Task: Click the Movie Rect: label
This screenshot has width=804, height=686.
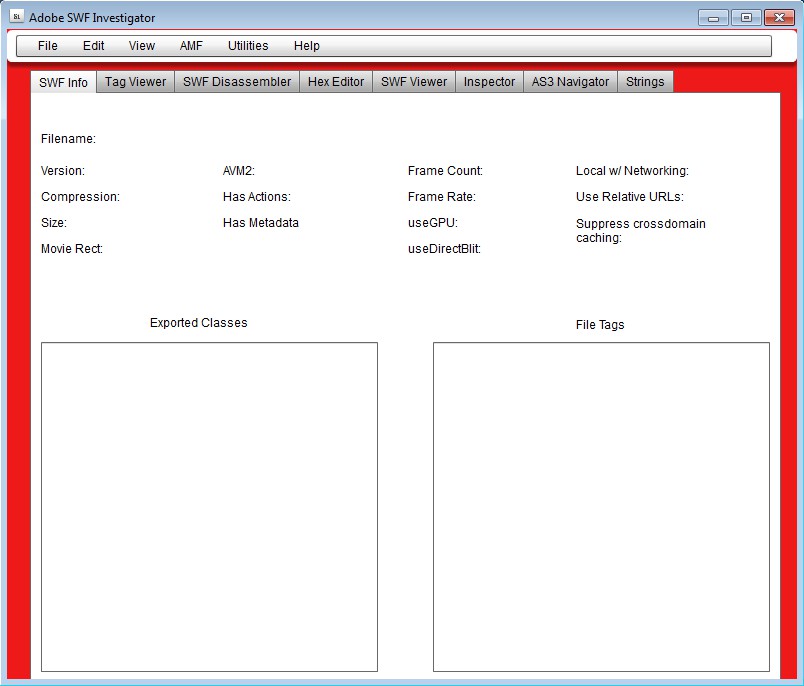Action: point(72,249)
